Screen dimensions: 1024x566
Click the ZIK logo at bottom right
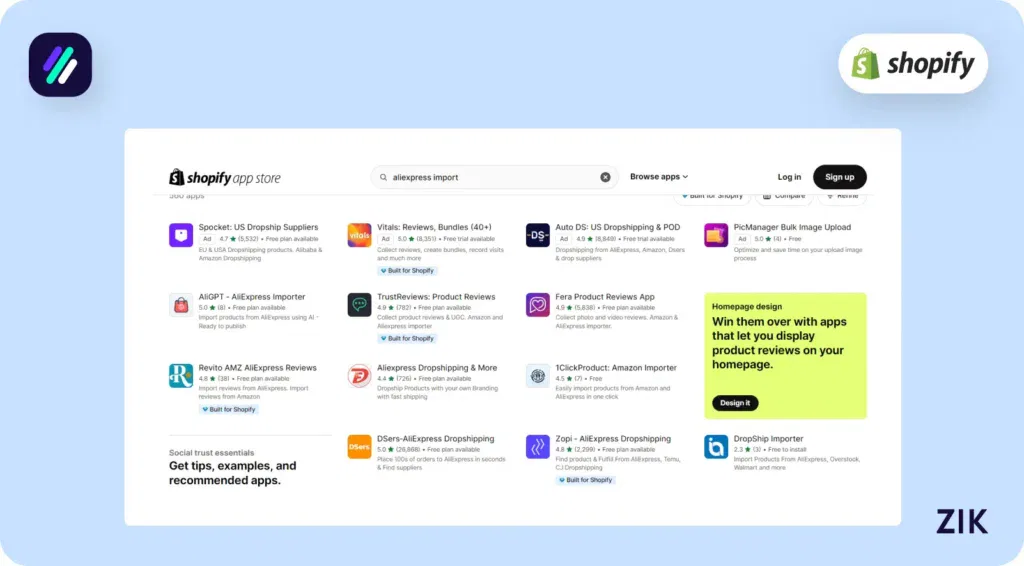pyautogui.click(x=962, y=522)
